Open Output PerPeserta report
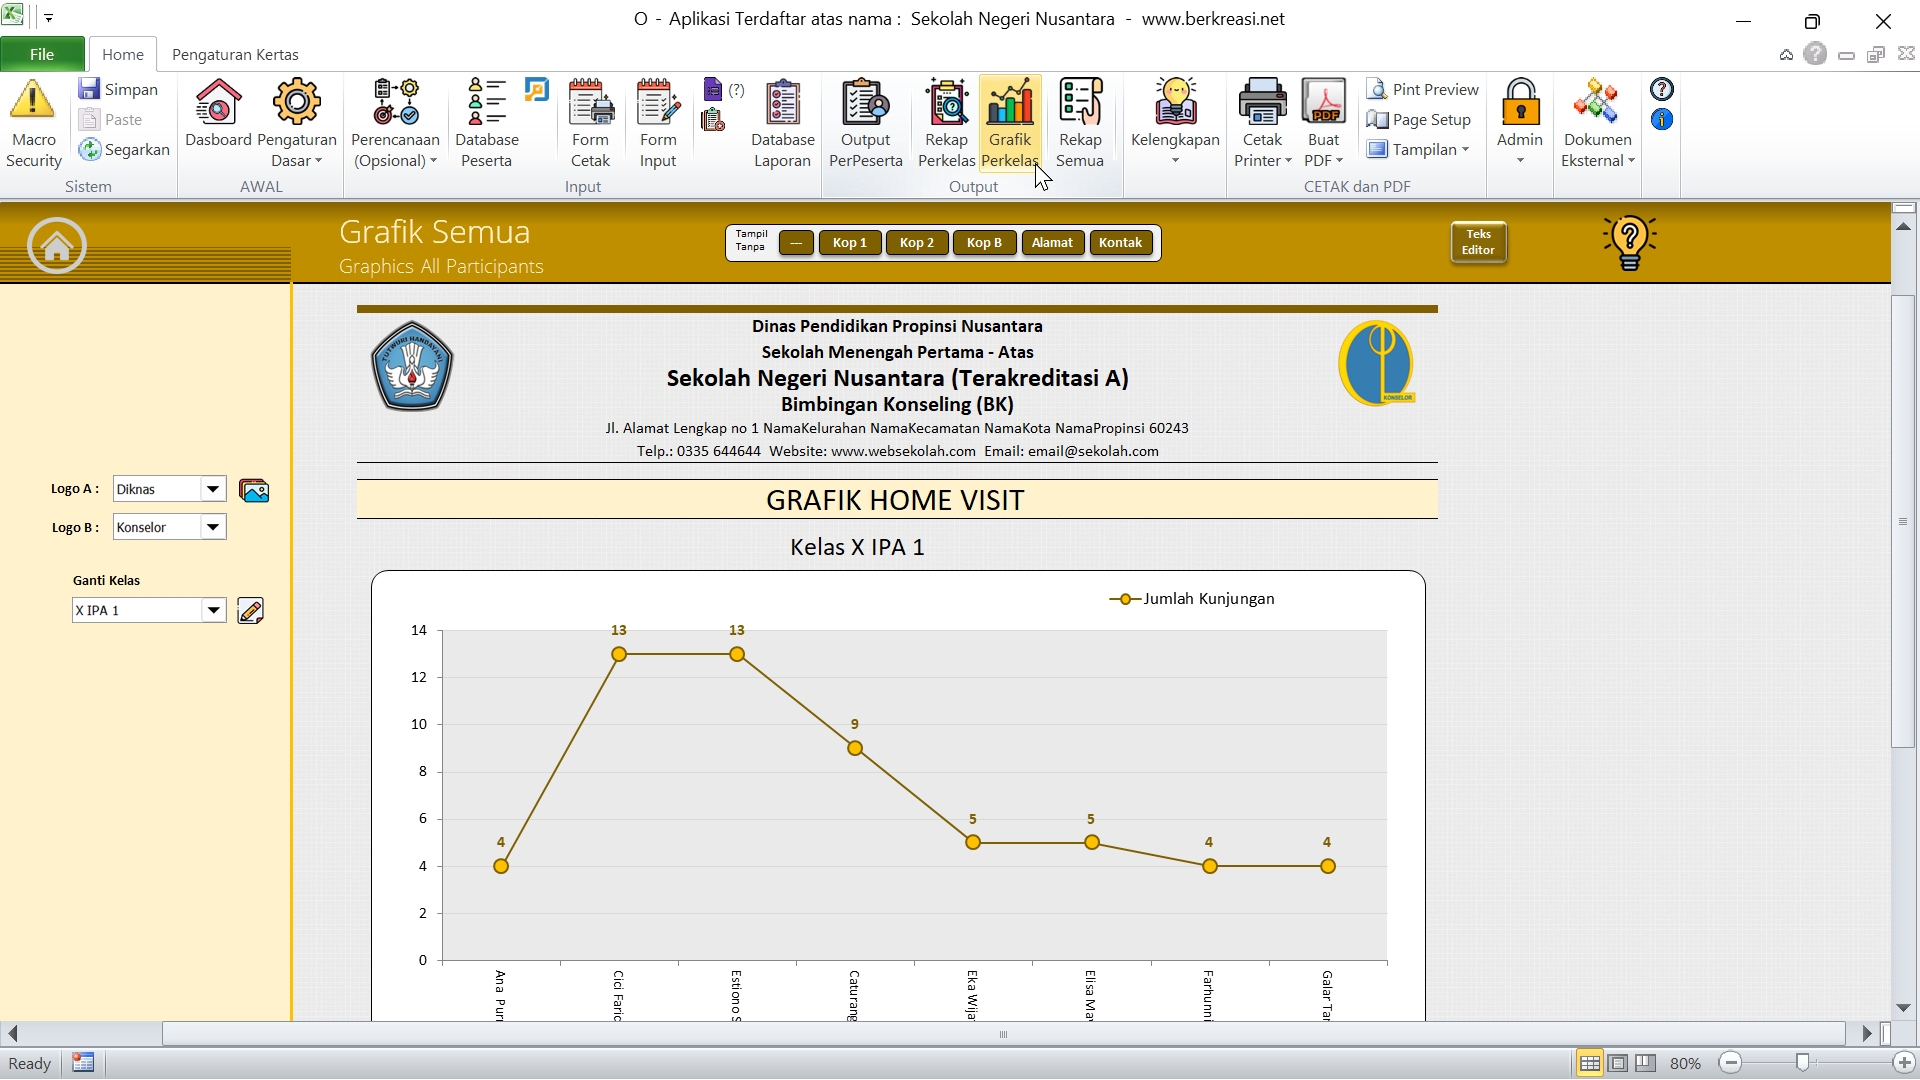This screenshot has height=1080, width=1920. coord(865,103)
